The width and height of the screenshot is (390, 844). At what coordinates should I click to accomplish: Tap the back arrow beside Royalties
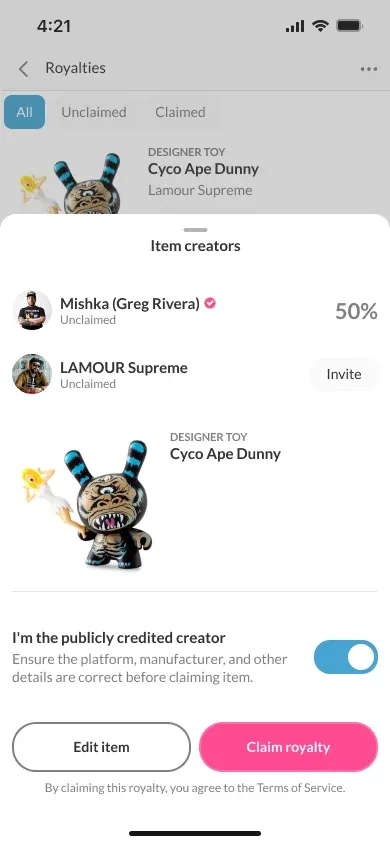(23, 69)
